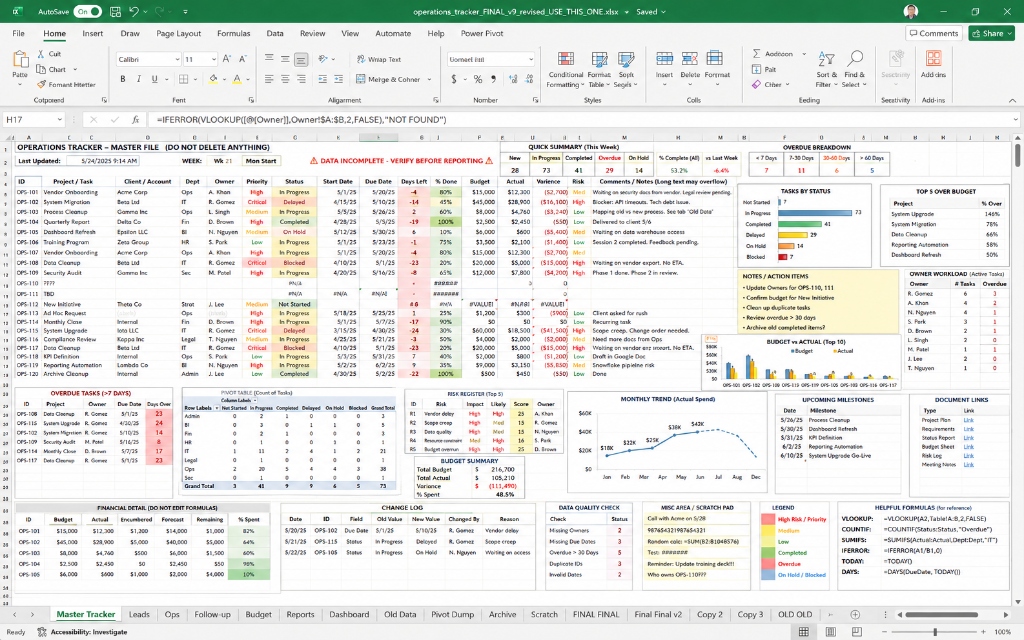Click the fx insert function icon
Image resolution: width=1024 pixels, height=640 pixels.
[135, 120]
